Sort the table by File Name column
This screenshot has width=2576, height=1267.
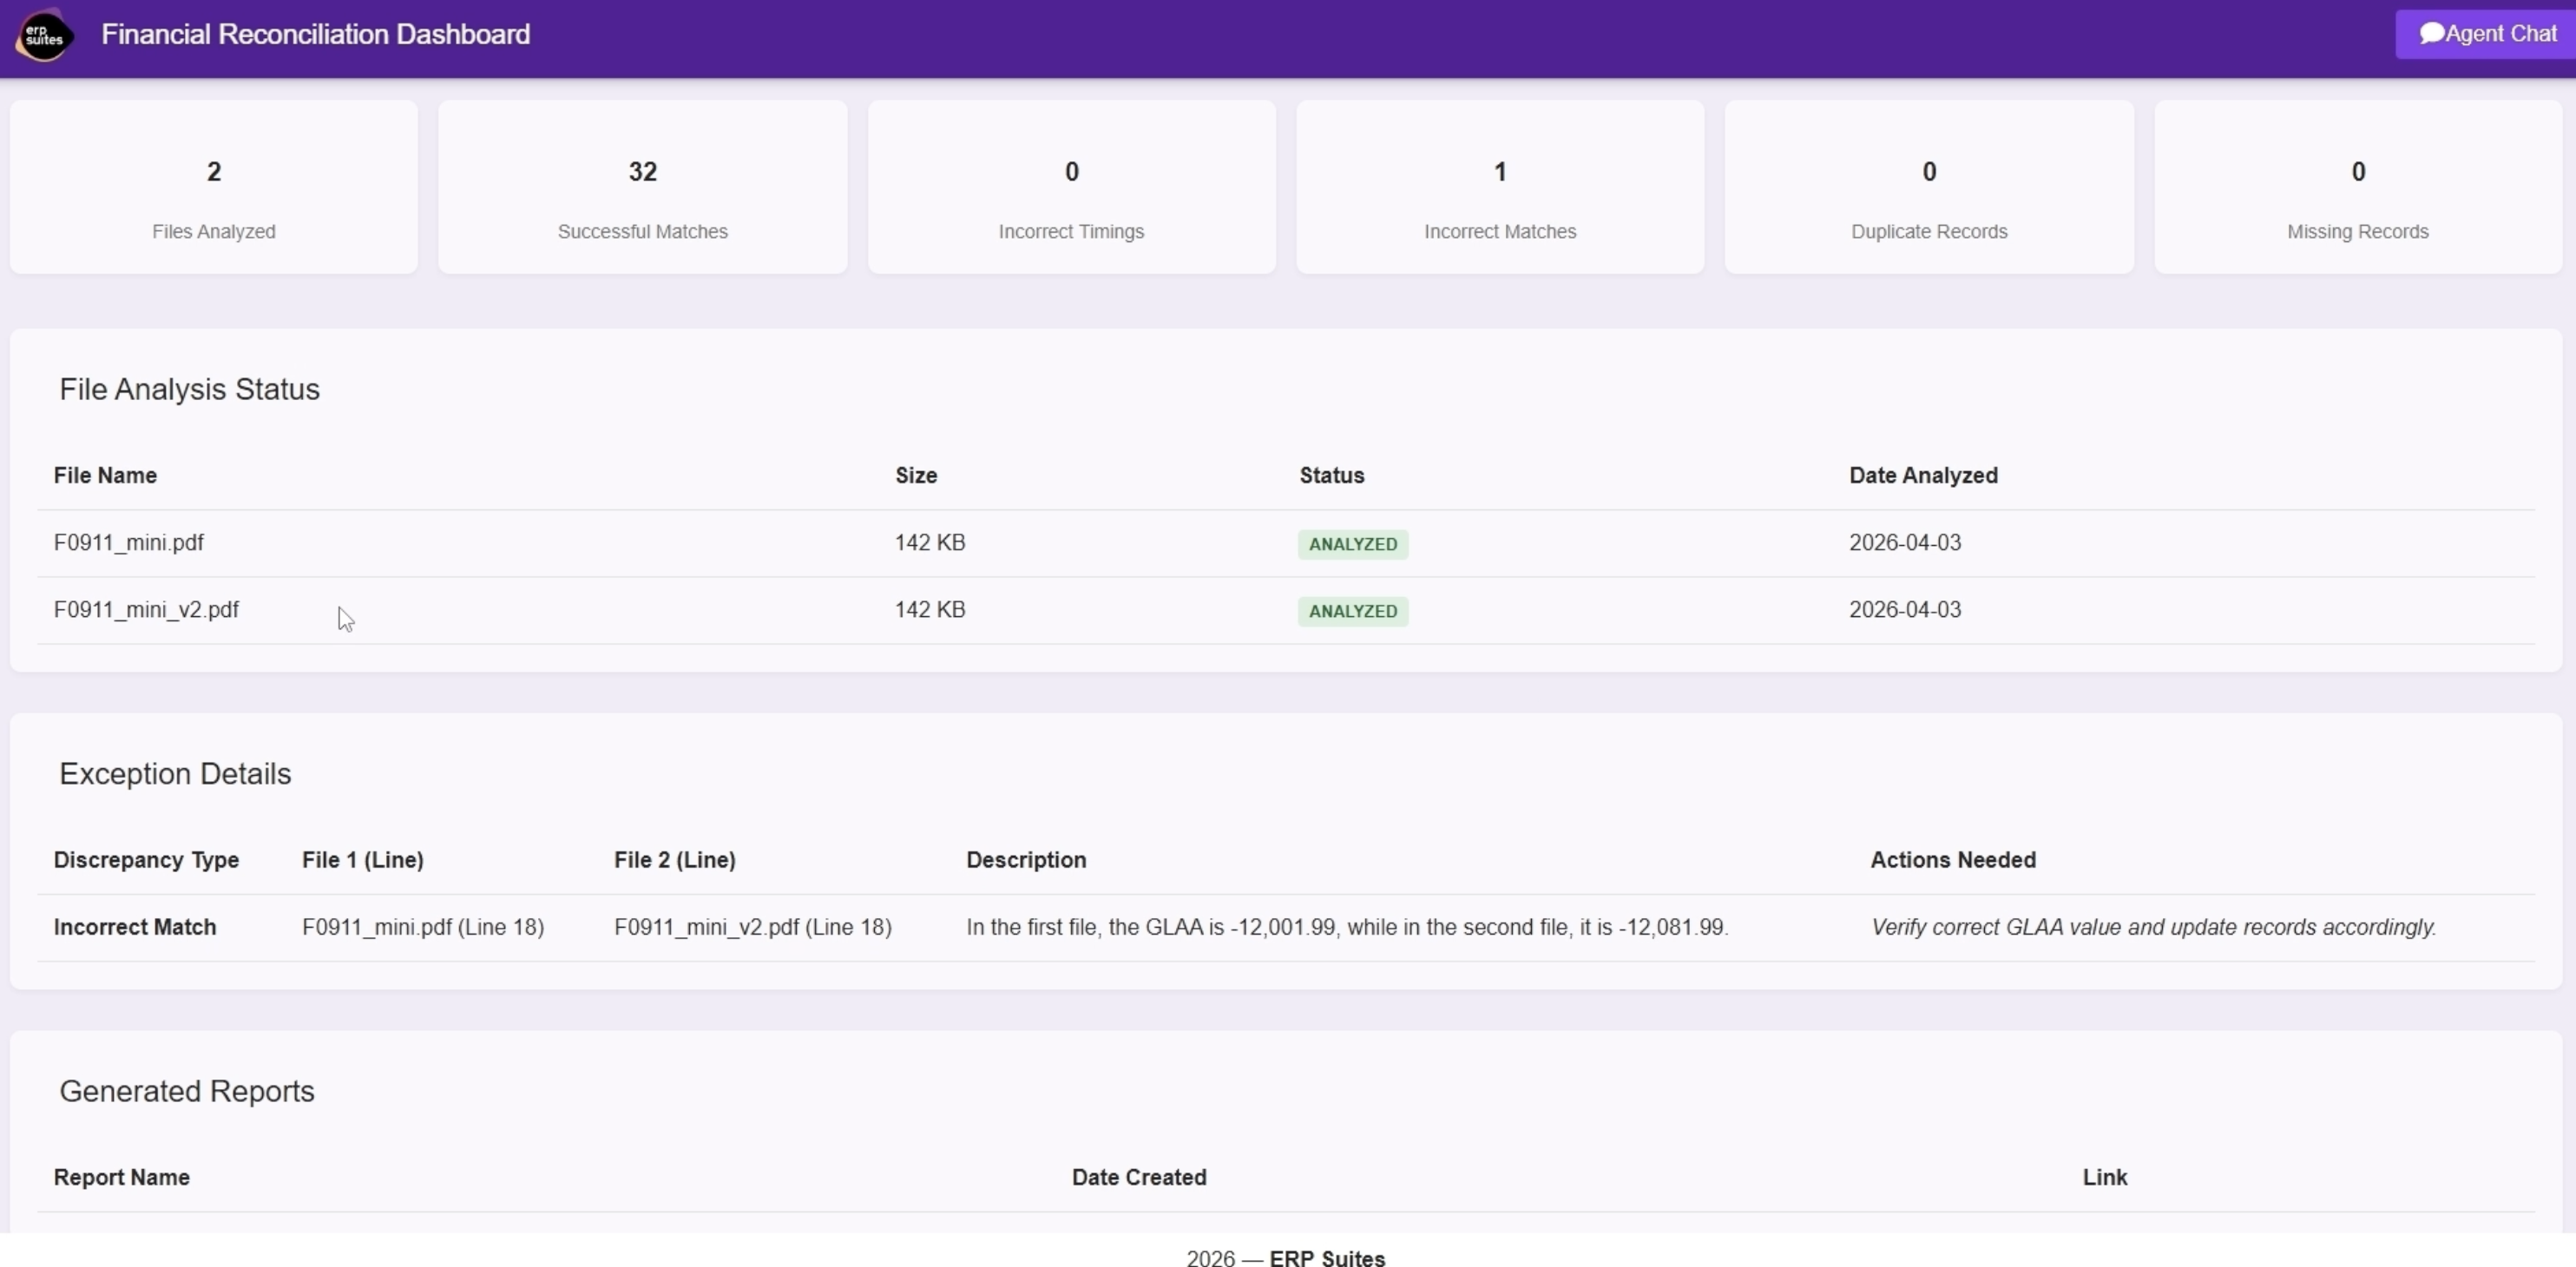pyautogui.click(x=104, y=475)
